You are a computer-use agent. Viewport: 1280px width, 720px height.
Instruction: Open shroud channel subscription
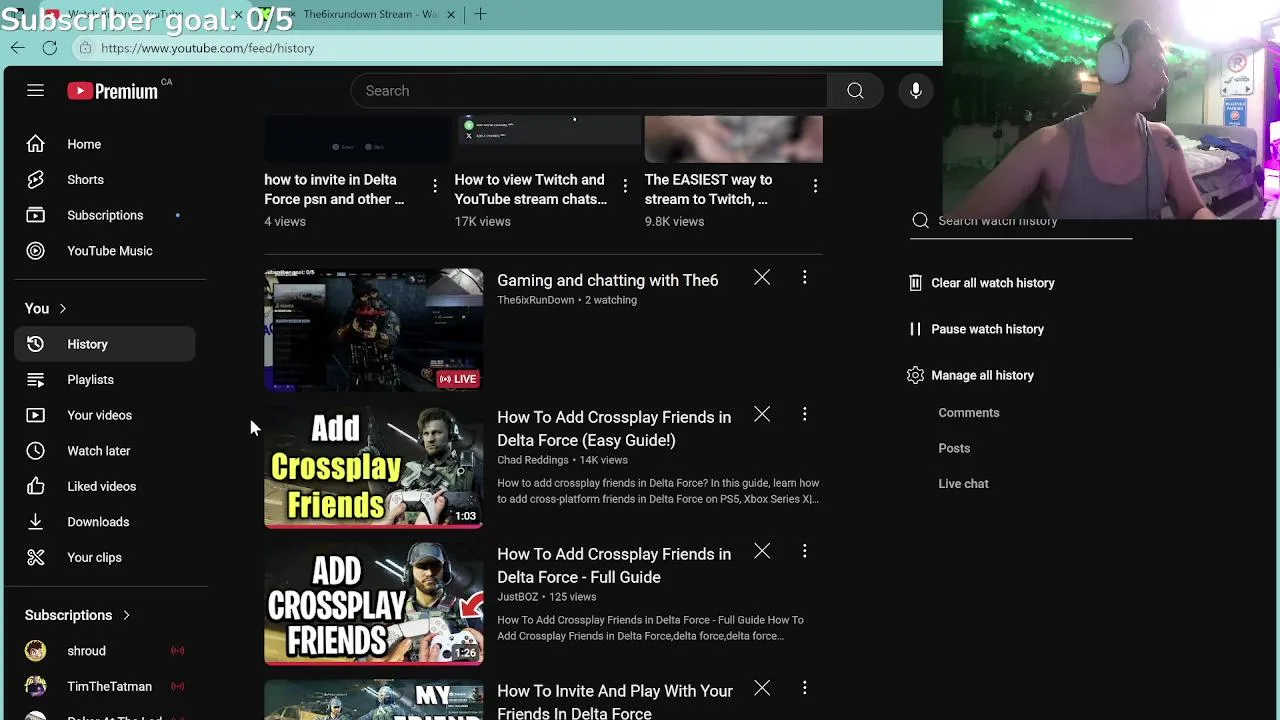(x=105, y=651)
